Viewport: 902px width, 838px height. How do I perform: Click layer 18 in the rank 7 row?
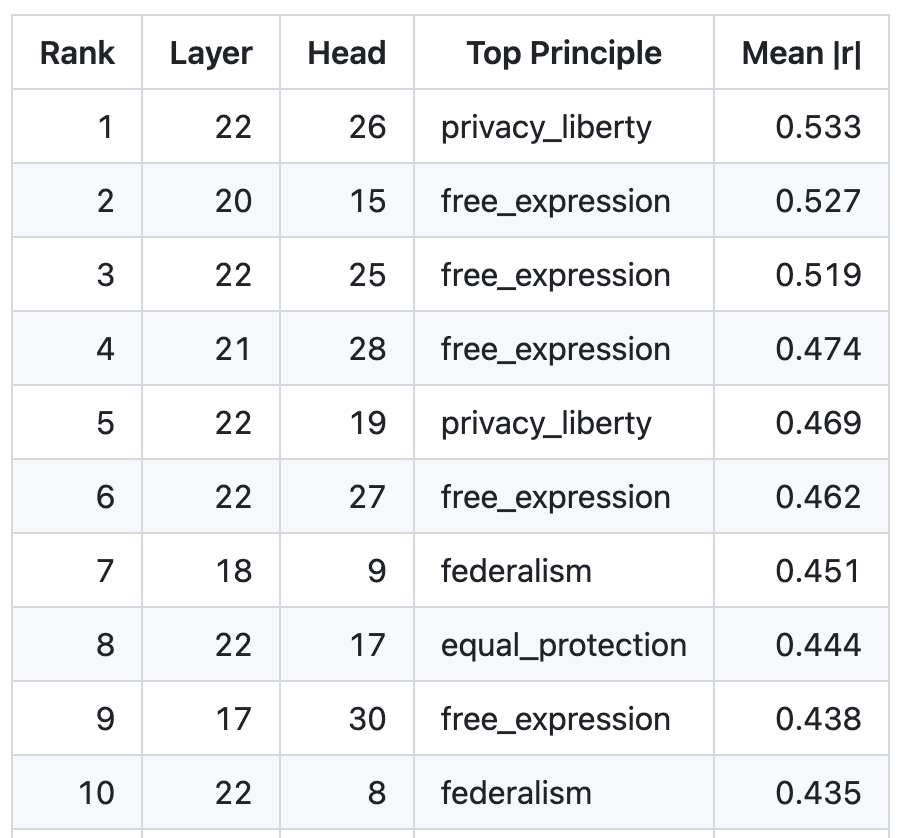[x=233, y=571]
